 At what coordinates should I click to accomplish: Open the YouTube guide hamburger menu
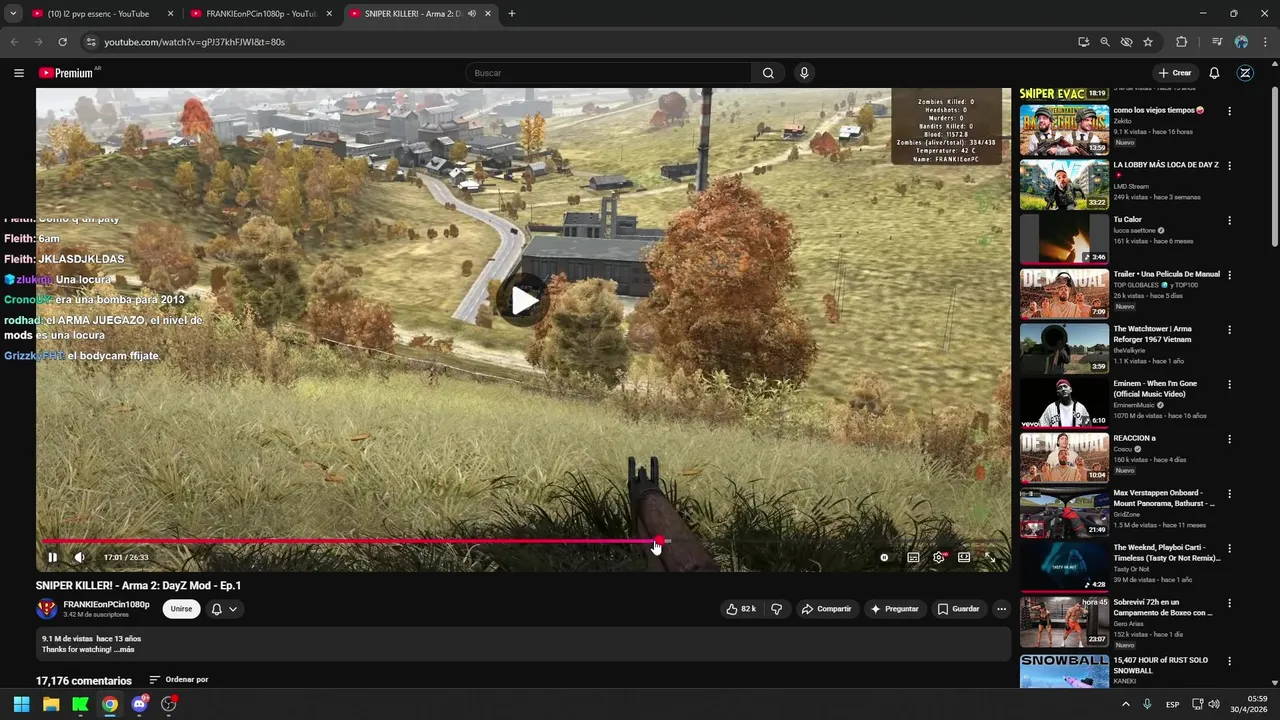pos(19,73)
